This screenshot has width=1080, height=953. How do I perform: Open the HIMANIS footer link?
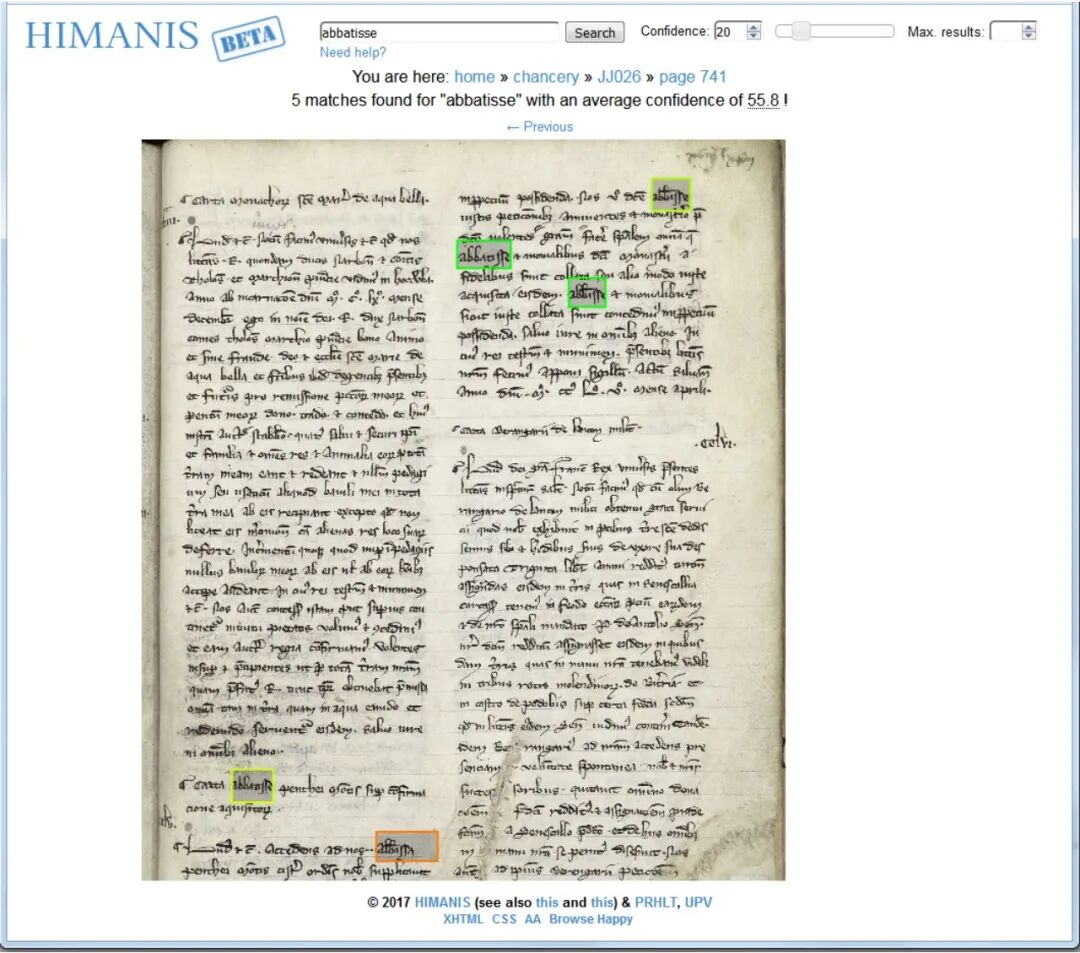click(442, 902)
